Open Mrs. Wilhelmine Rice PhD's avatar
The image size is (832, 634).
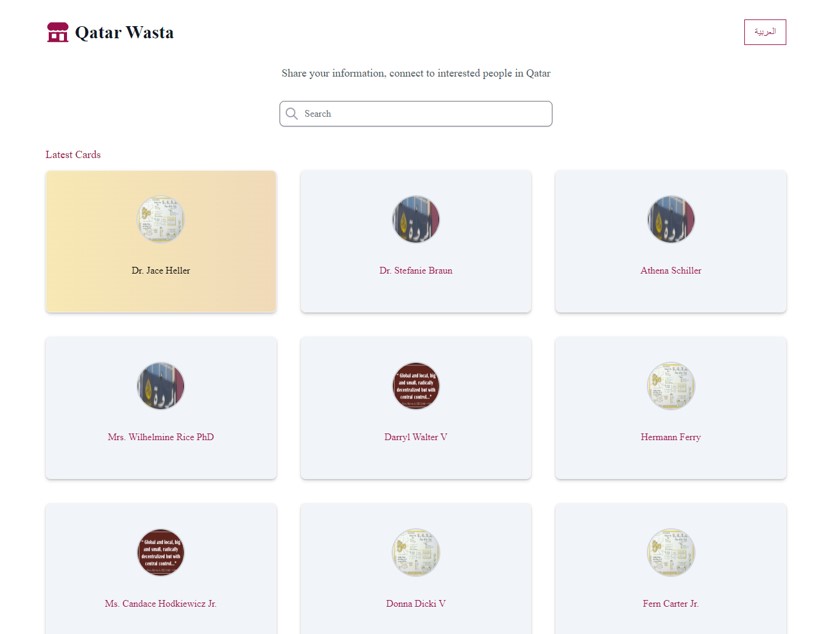[161, 386]
